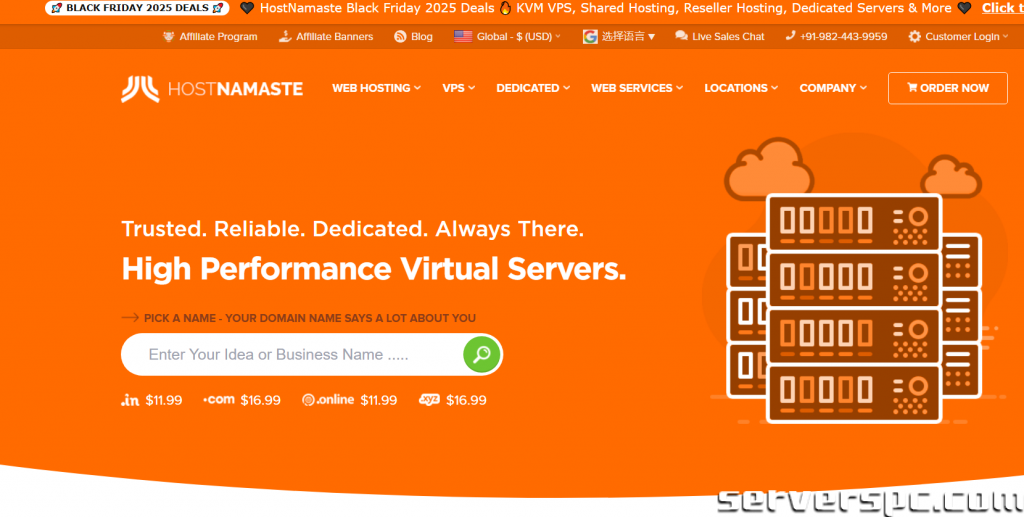Click the Live Sales Chat bubble icon
The height and width of the screenshot is (517, 1024).
(681, 36)
